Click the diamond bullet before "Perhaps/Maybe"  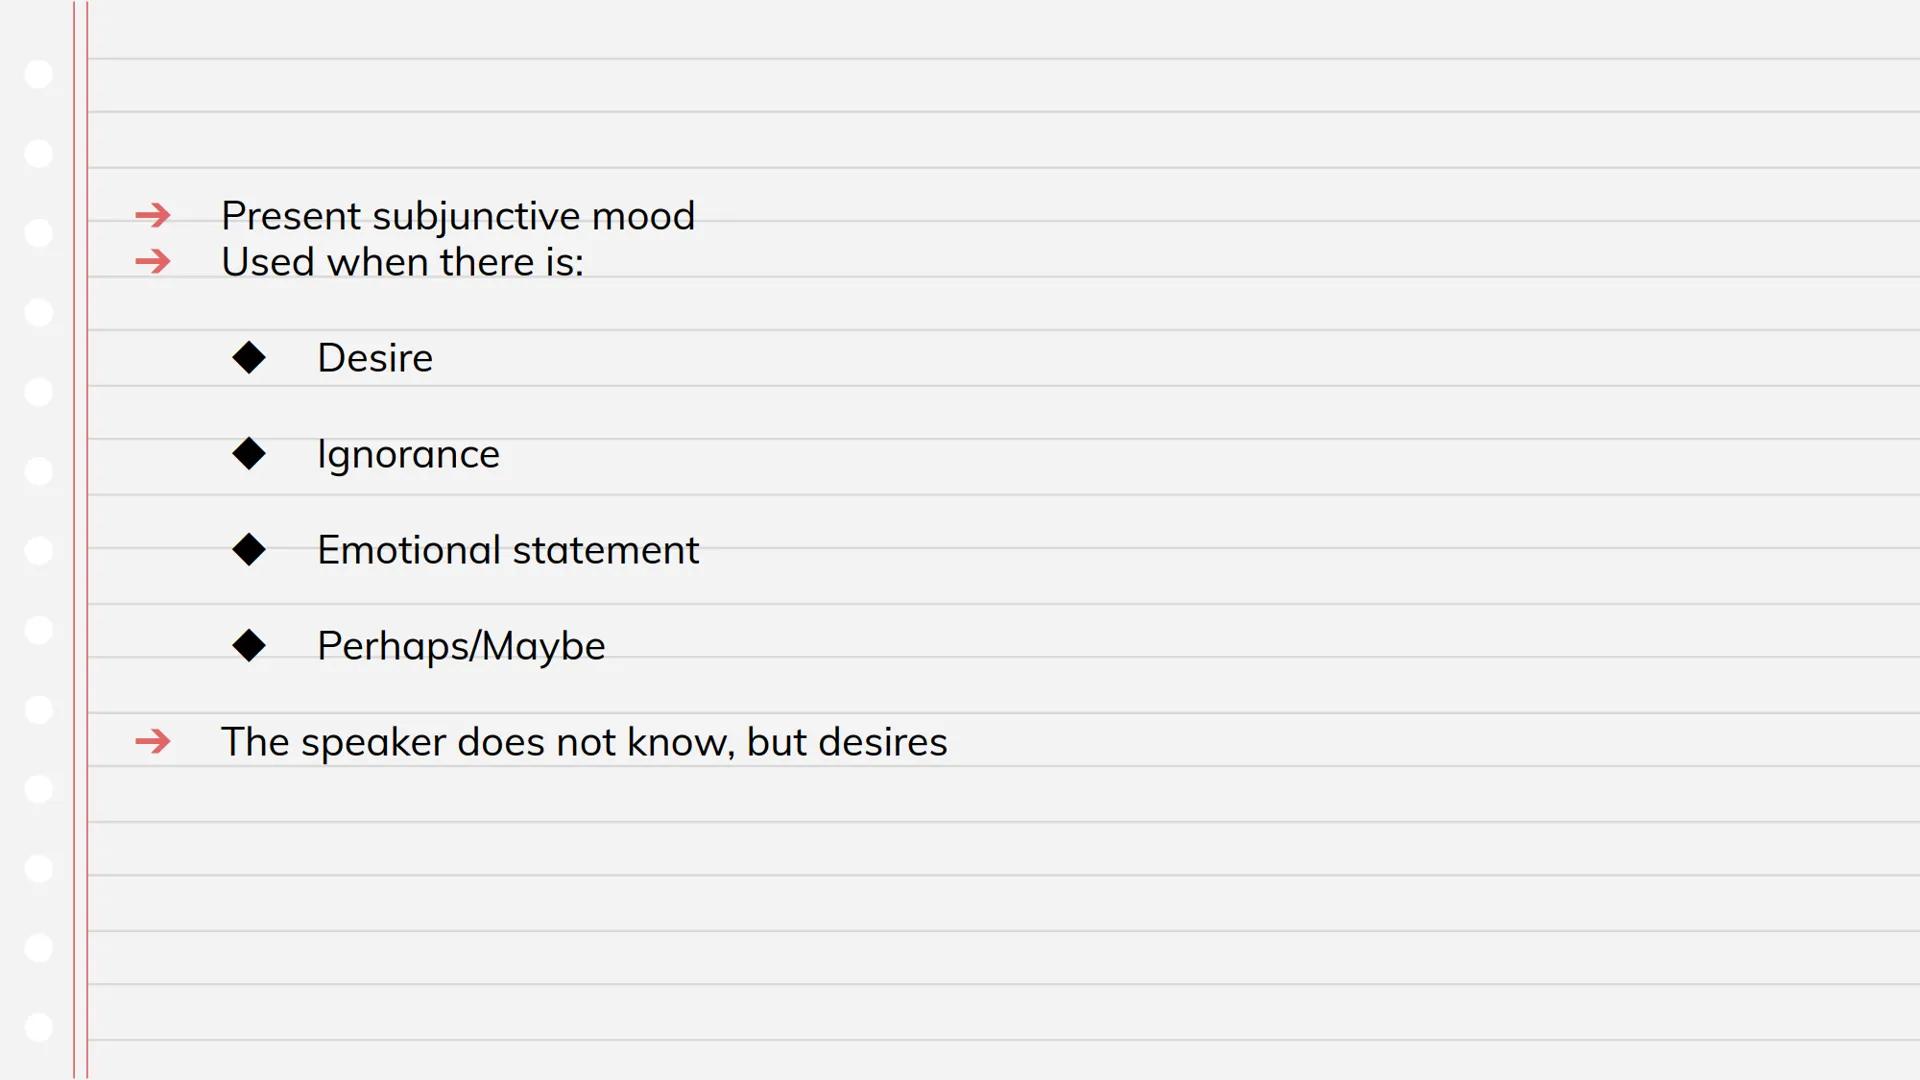click(x=249, y=646)
